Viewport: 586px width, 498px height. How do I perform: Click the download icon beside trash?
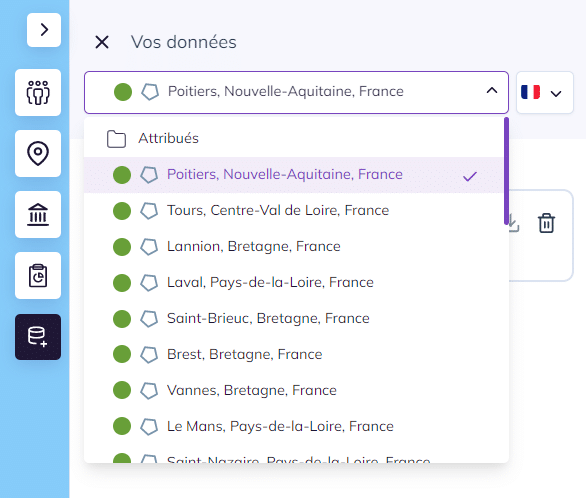pos(514,223)
